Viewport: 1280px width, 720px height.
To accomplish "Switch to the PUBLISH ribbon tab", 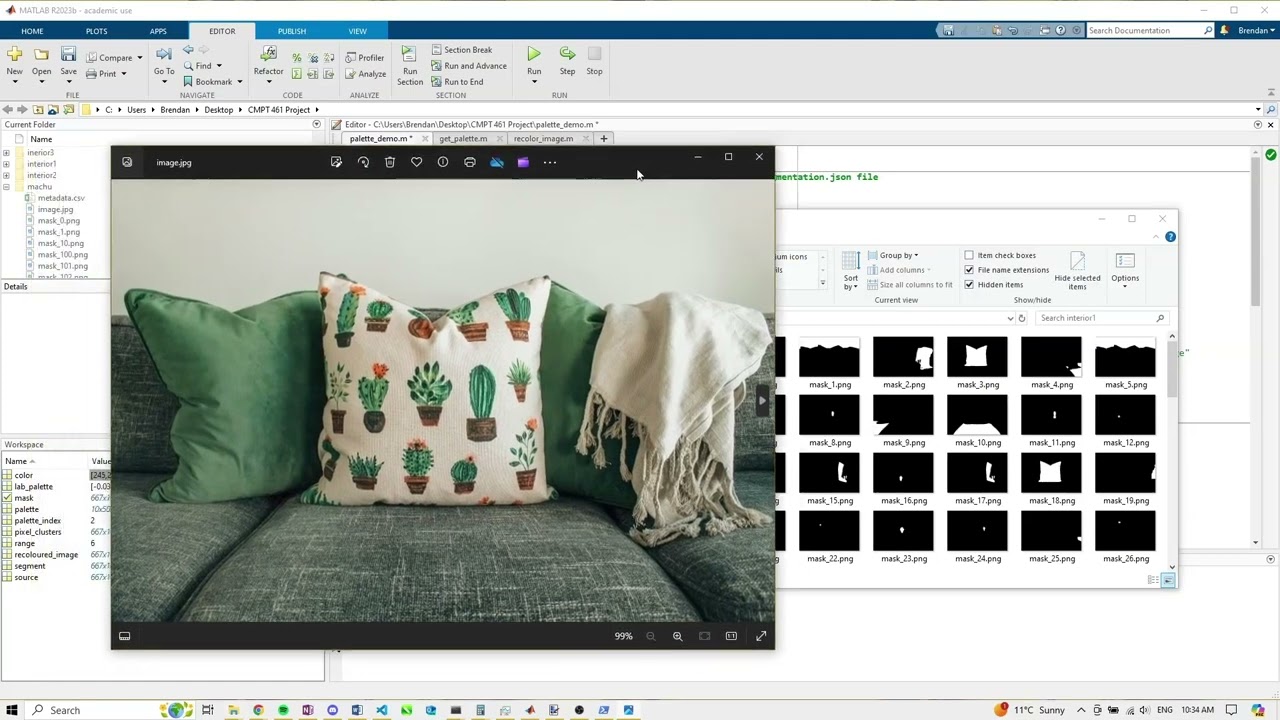I will (292, 31).
